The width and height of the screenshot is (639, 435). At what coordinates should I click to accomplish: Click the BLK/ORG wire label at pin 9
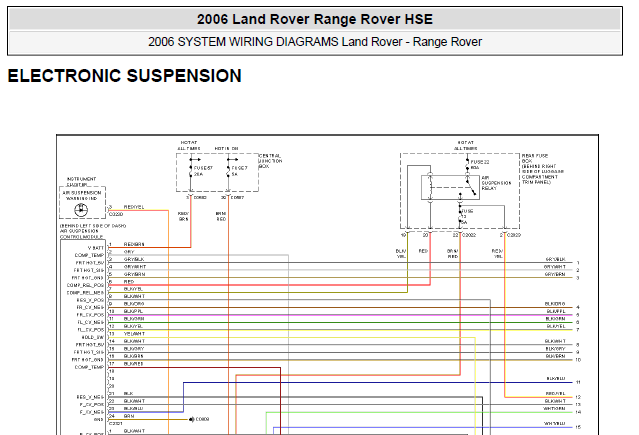coord(134,304)
